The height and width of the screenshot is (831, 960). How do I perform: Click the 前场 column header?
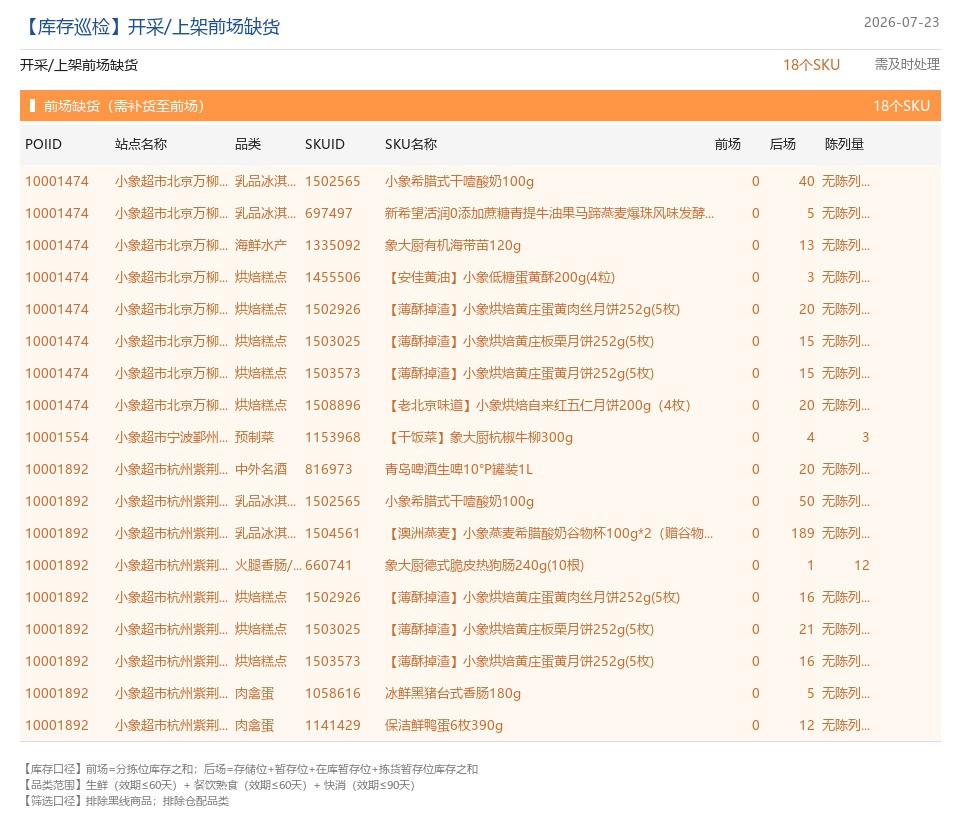coord(727,145)
